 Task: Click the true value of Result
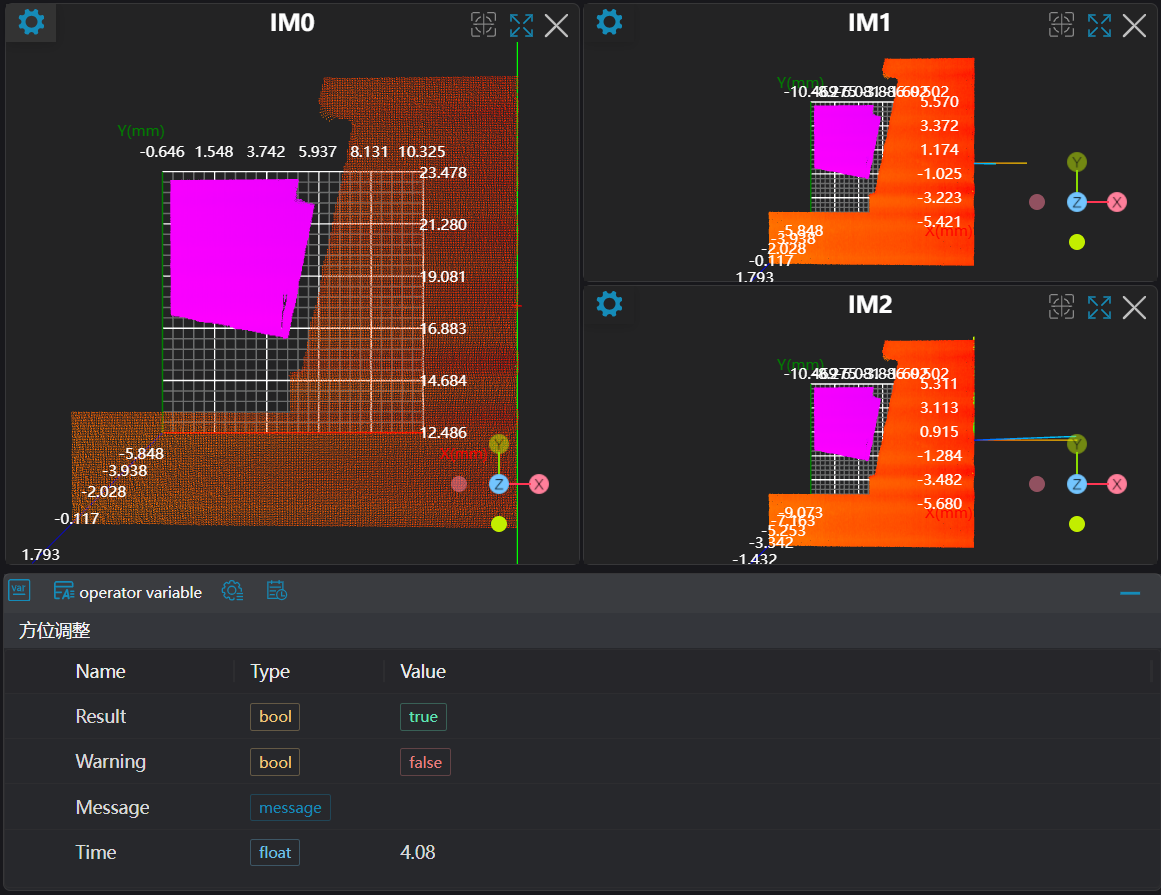tap(423, 717)
